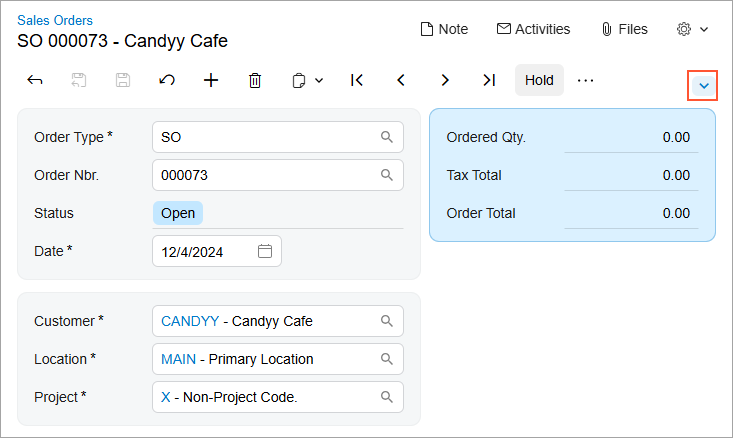Open the clipboard copy-paste dropdown
Screen dimensions: 733x438
click(307, 81)
